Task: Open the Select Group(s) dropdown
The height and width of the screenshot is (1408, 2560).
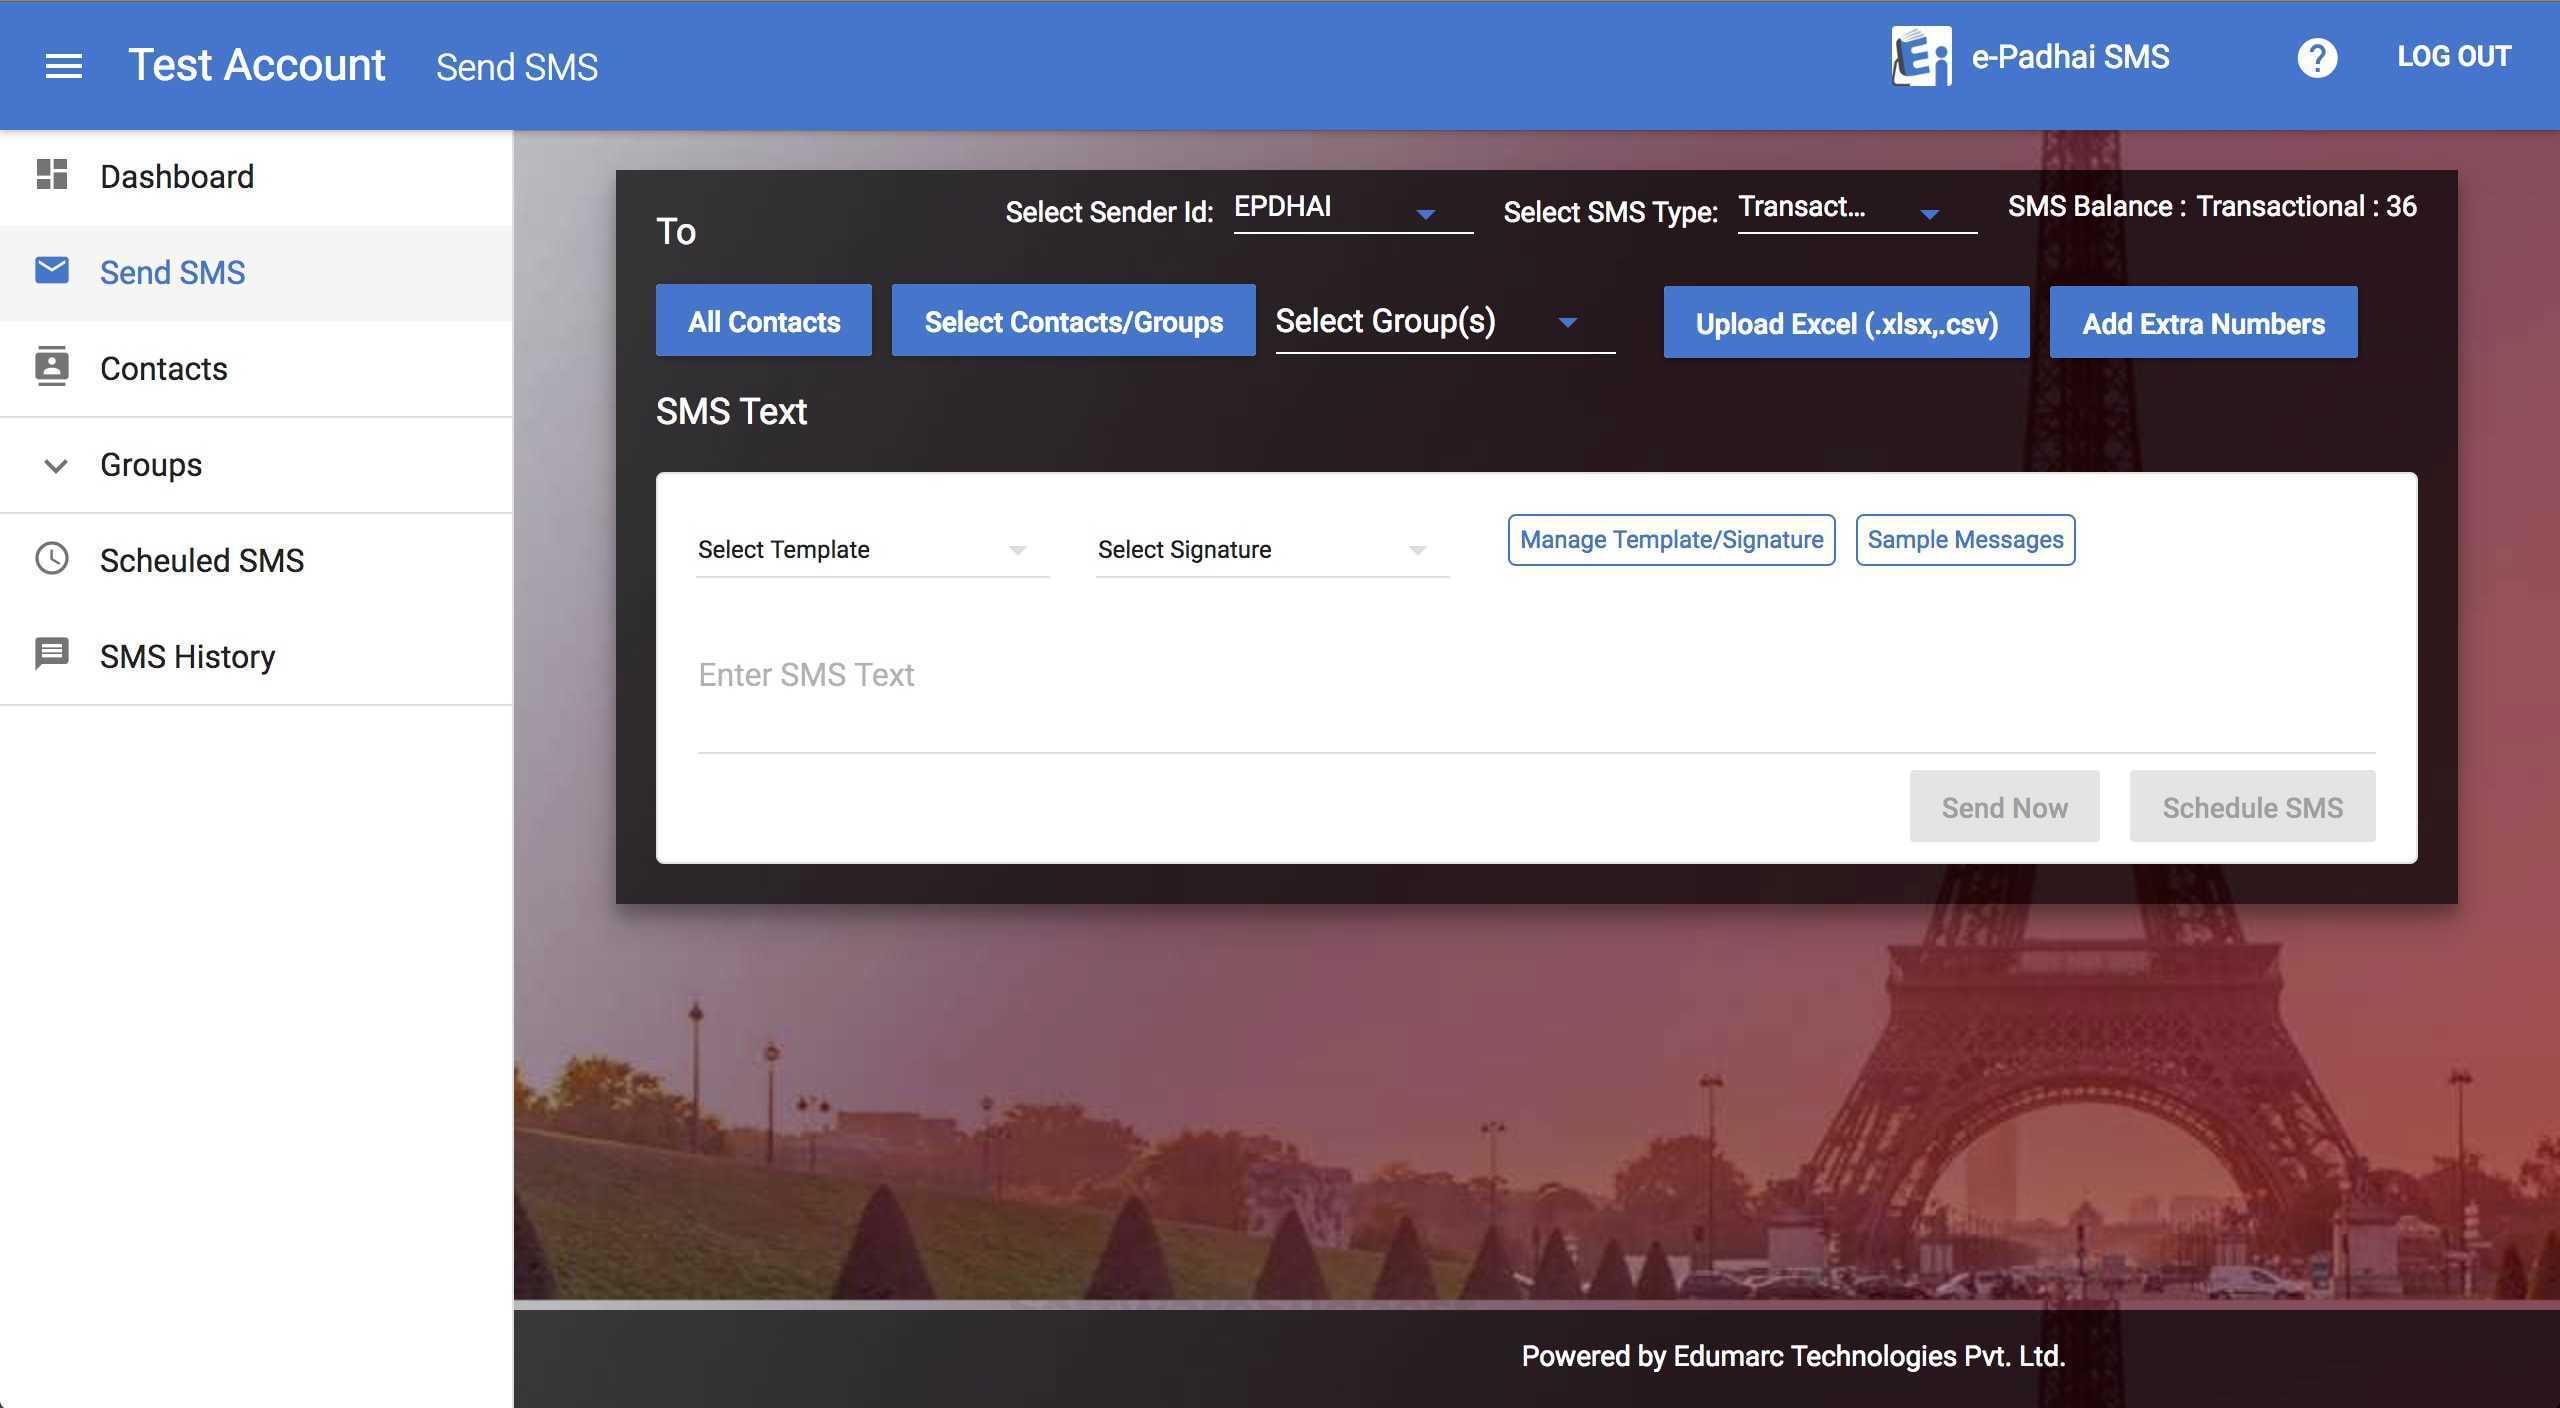Action: 1443,322
